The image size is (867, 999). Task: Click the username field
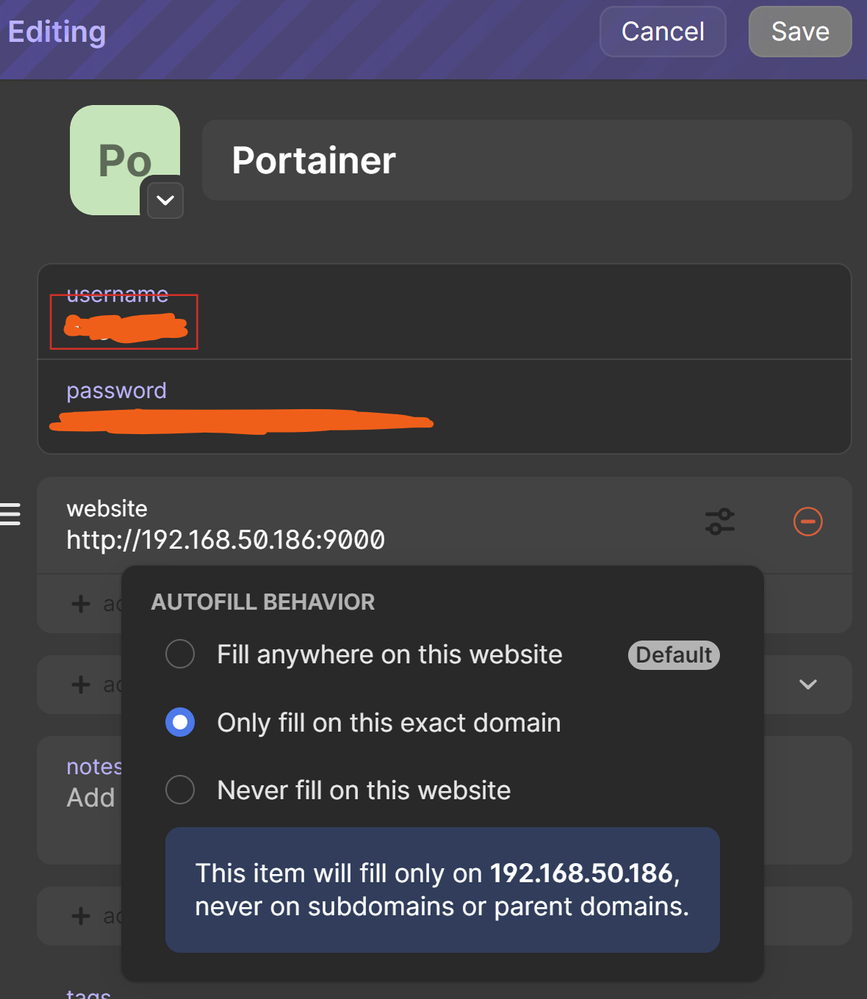point(445,312)
